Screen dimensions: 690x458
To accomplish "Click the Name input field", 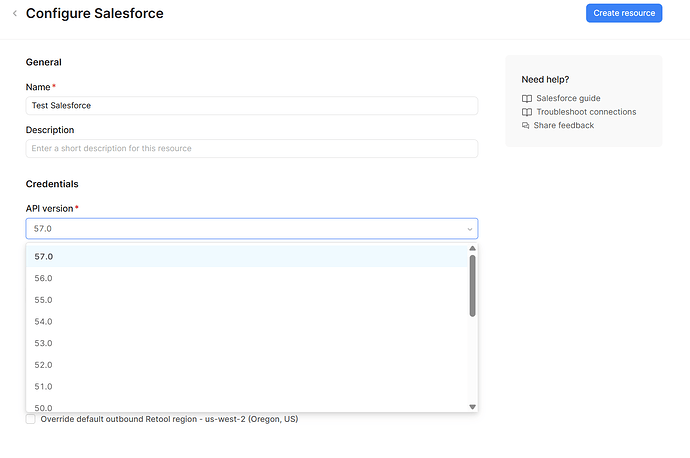I will 252,106.
